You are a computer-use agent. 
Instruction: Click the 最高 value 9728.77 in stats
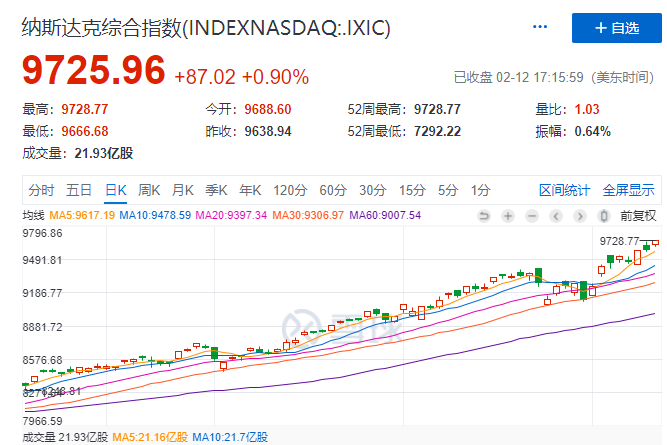point(85,109)
